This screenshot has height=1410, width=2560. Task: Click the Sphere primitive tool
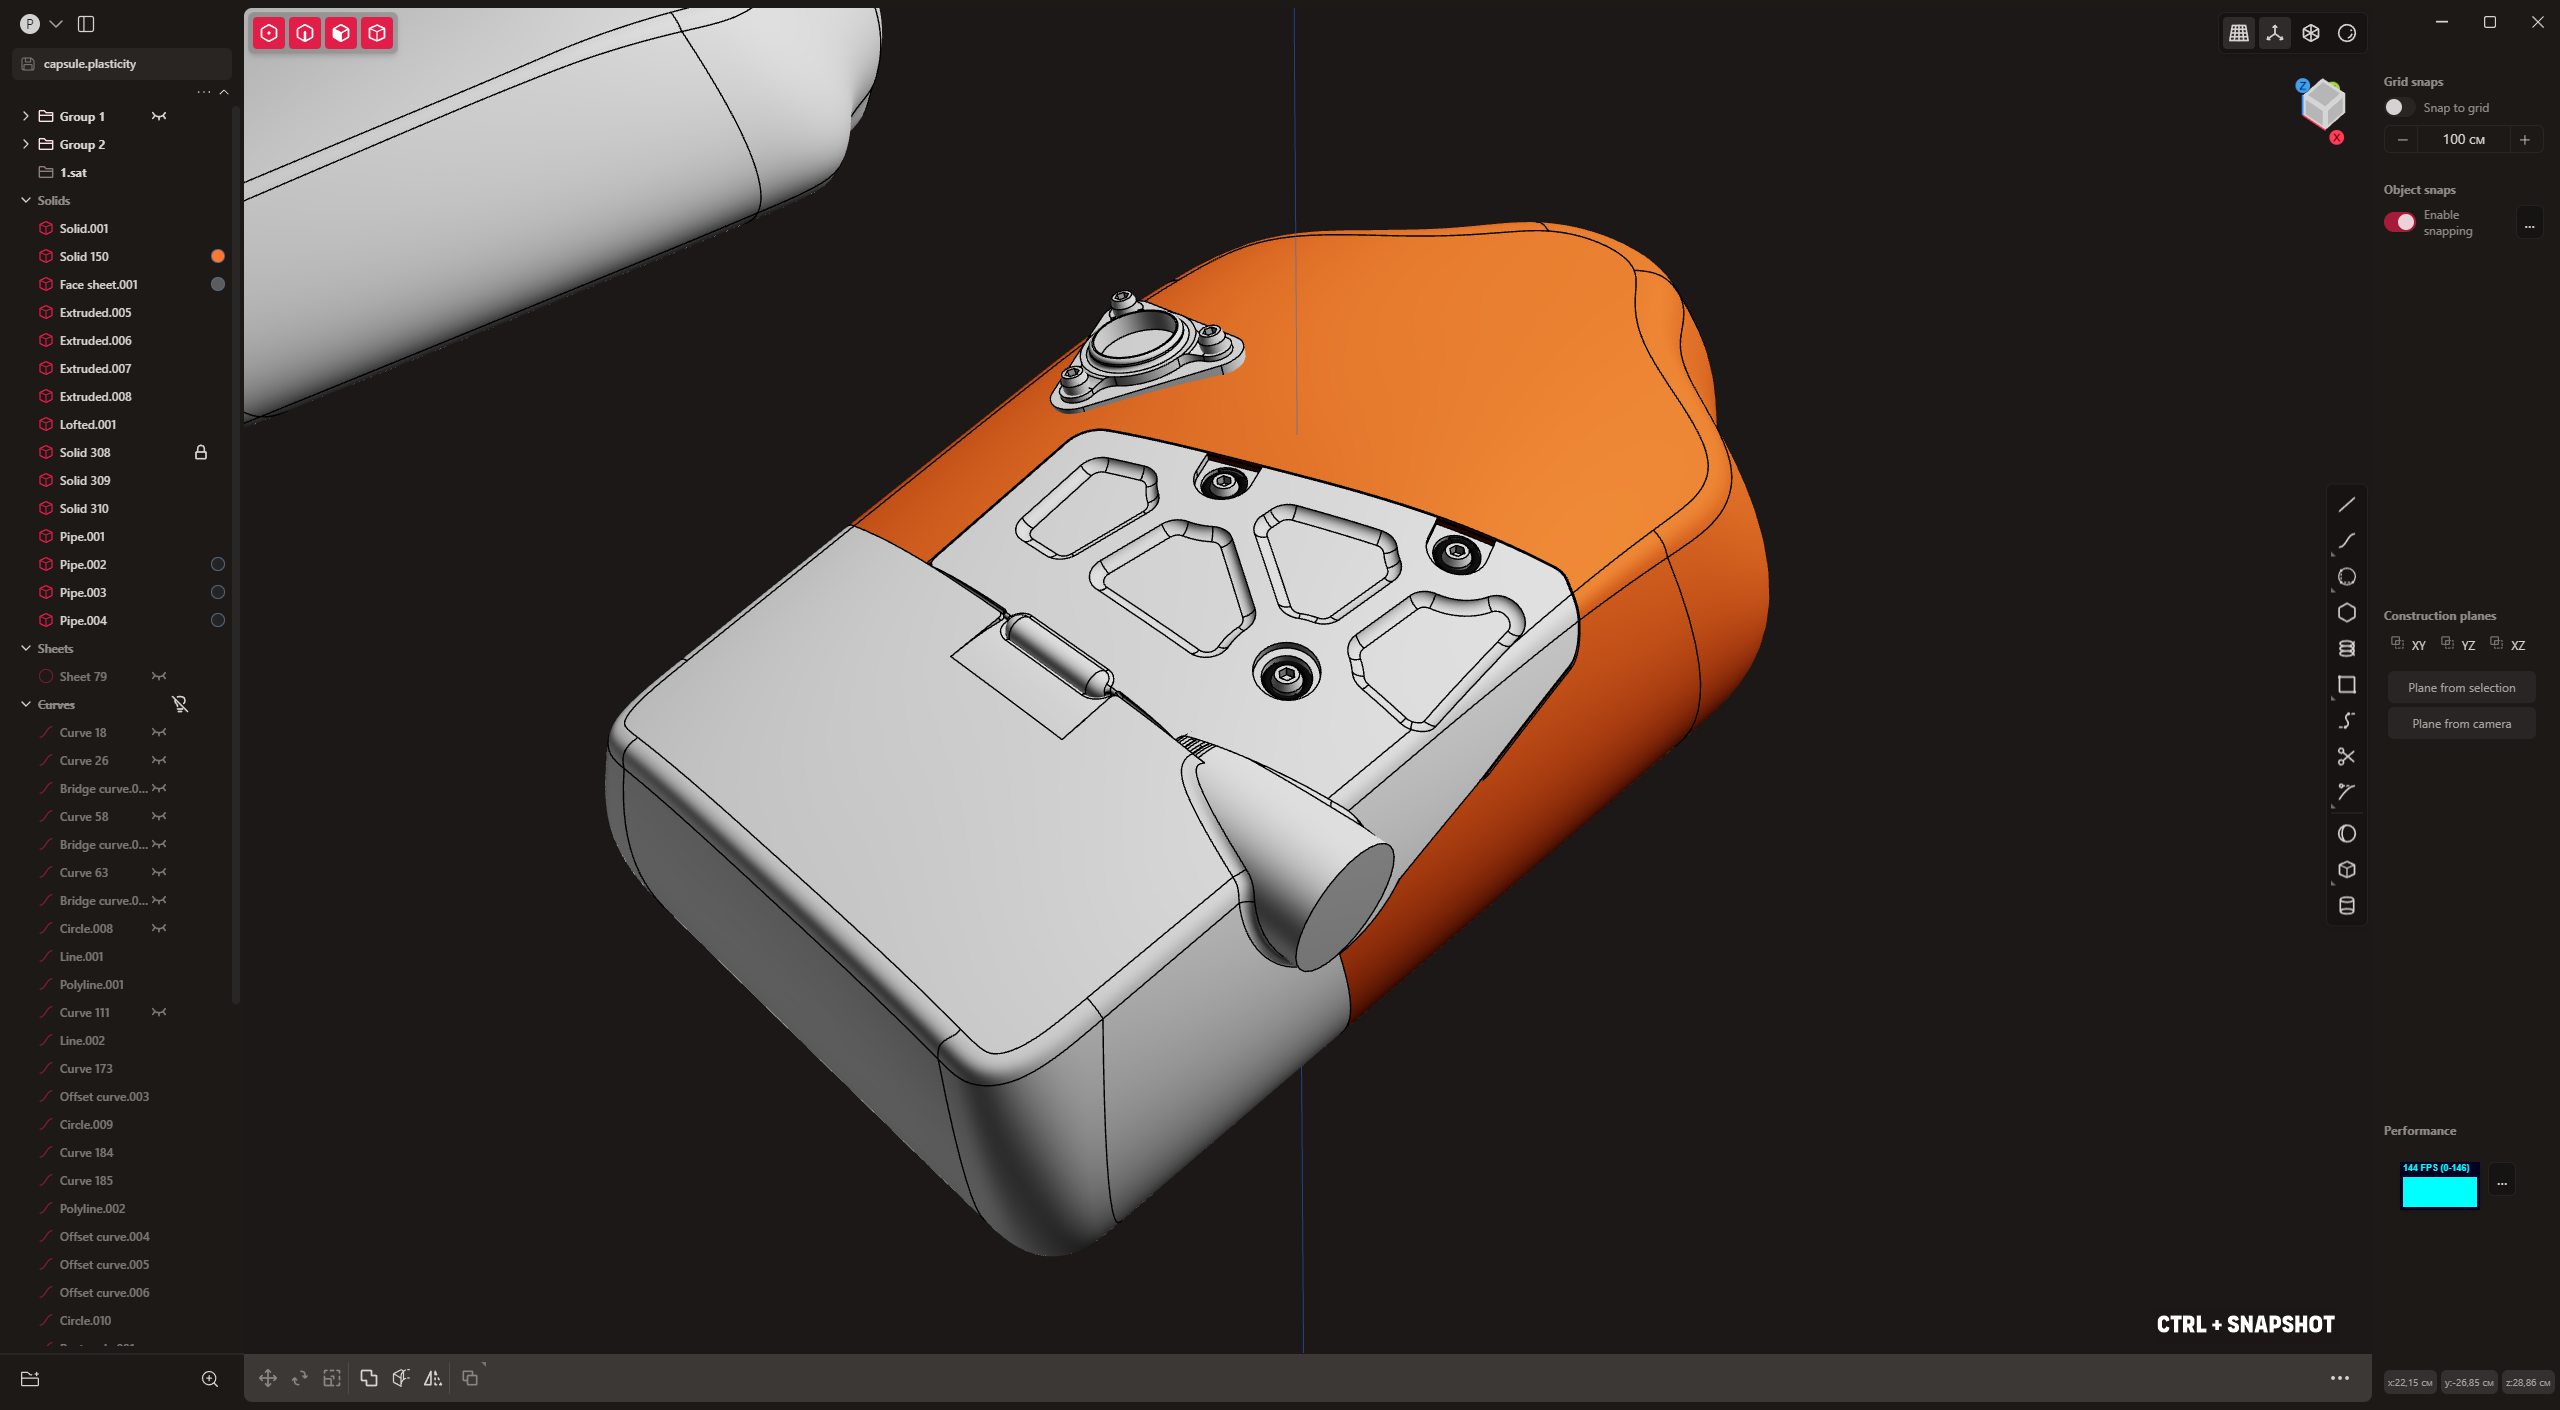2346,834
